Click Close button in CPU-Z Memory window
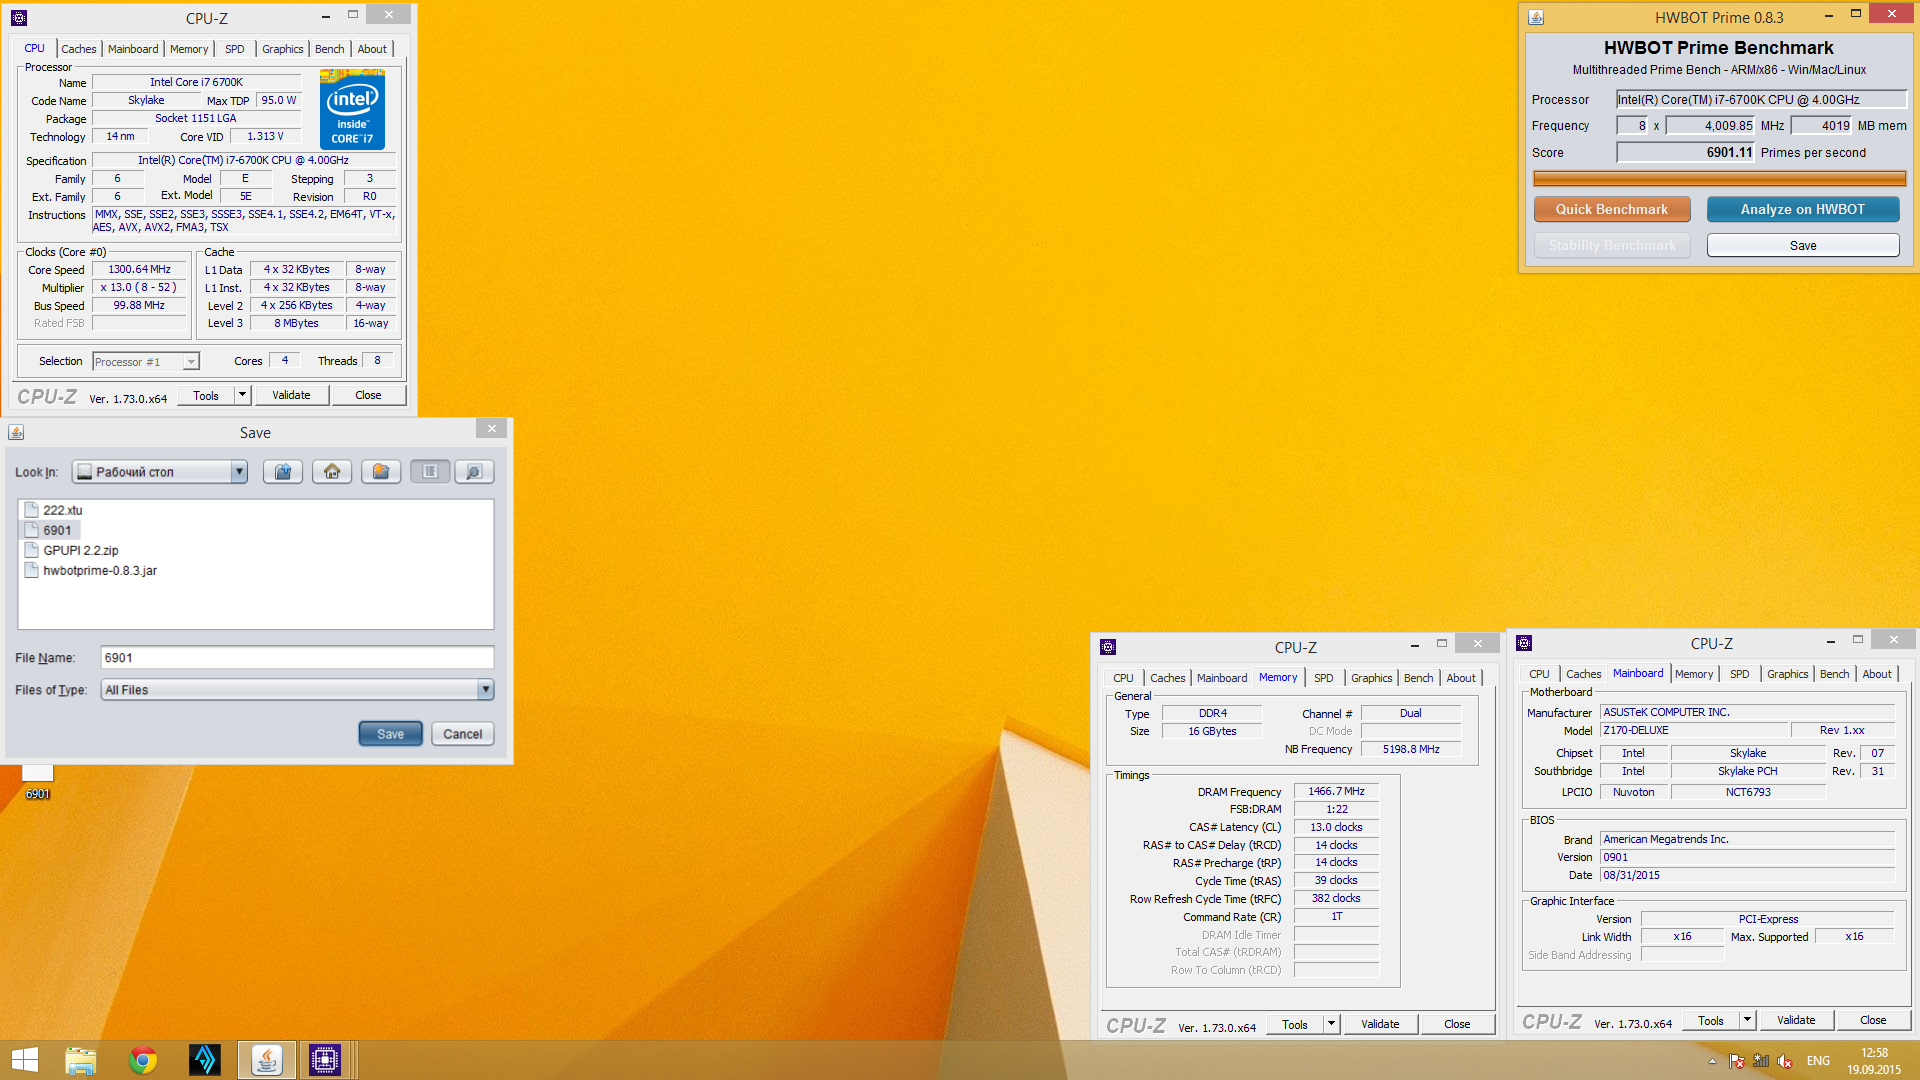This screenshot has height=1080, width=1920. point(1457,1024)
